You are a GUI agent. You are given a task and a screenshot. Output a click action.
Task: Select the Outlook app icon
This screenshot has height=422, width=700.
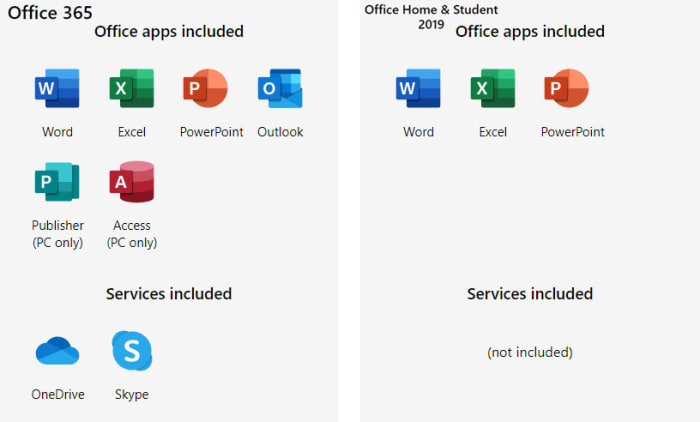(279, 89)
